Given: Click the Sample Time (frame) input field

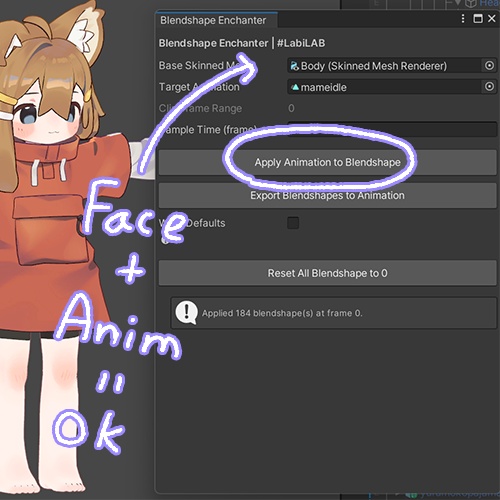Looking at the screenshot, I should (x=392, y=129).
